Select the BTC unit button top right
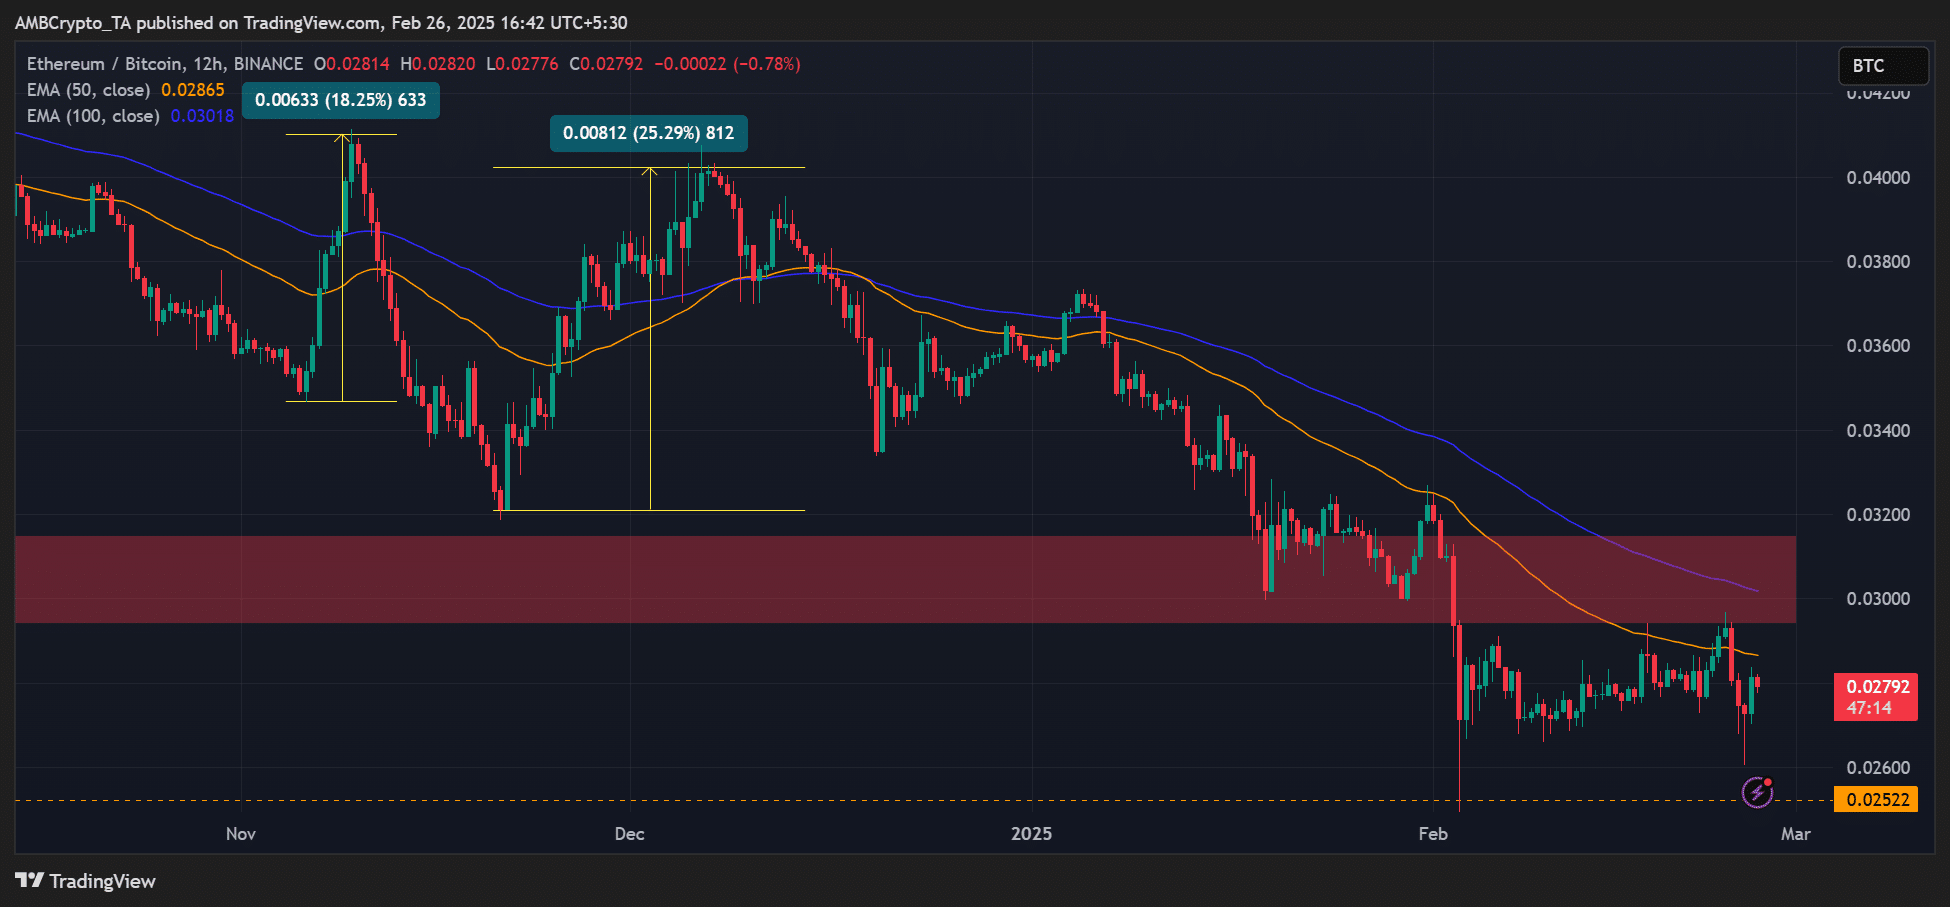This screenshot has width=1950, height=907. coord(1883,67)
